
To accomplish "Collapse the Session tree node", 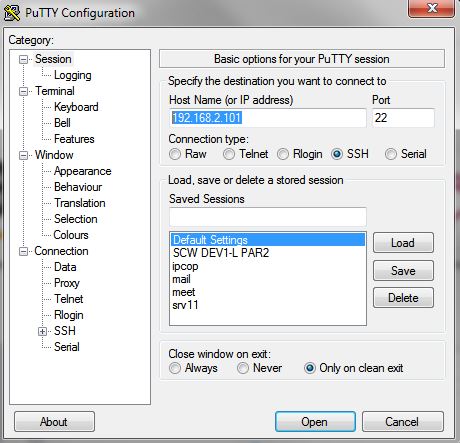I will 23,60.
